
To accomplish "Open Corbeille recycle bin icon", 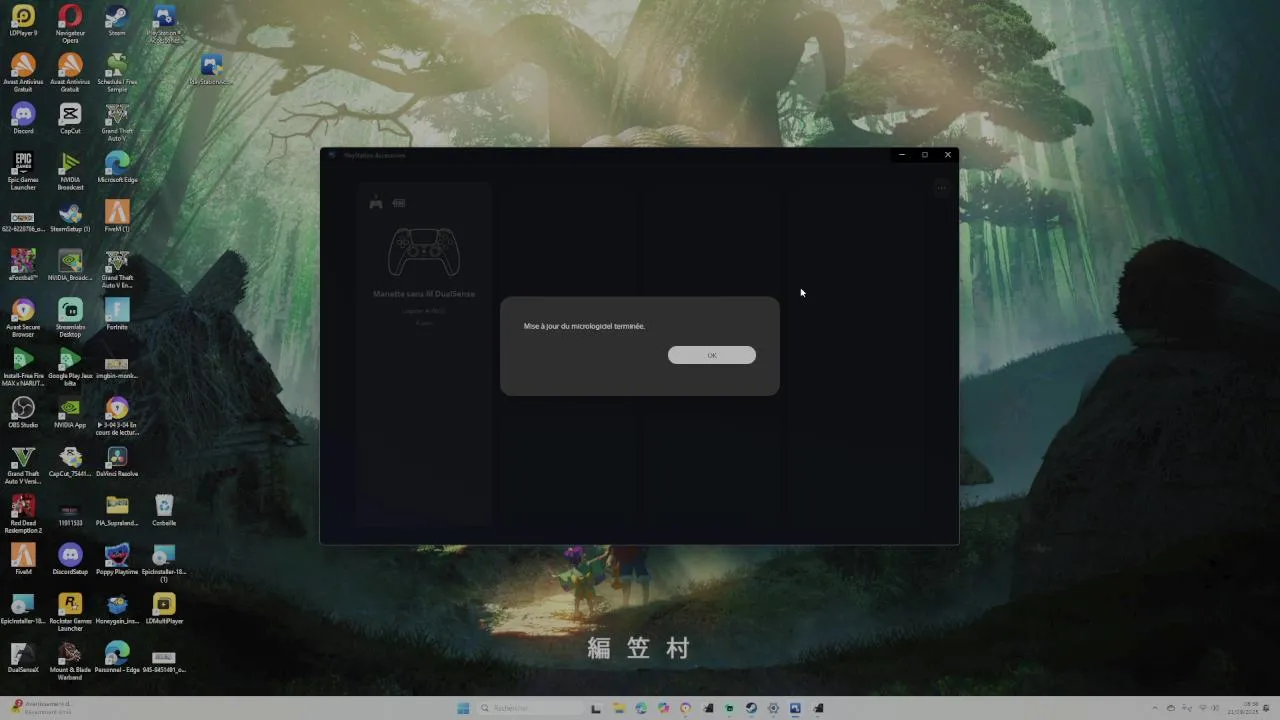I will pyautogui.click(x=164, y=511).
